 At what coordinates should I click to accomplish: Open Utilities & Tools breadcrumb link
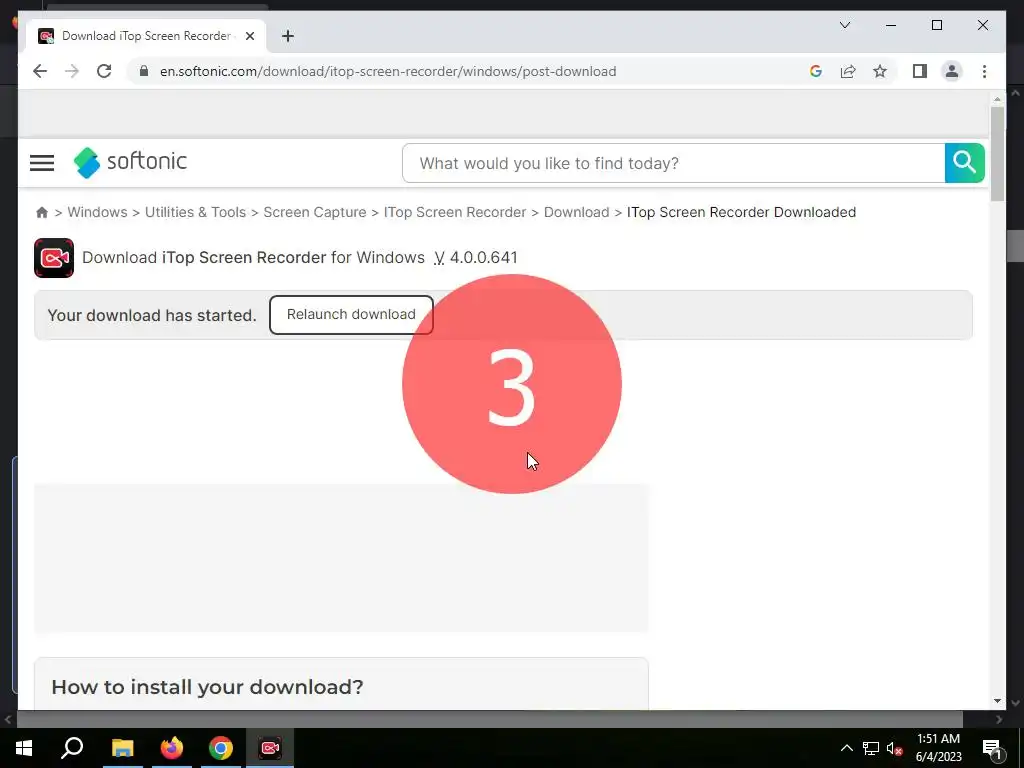(195, 212)
